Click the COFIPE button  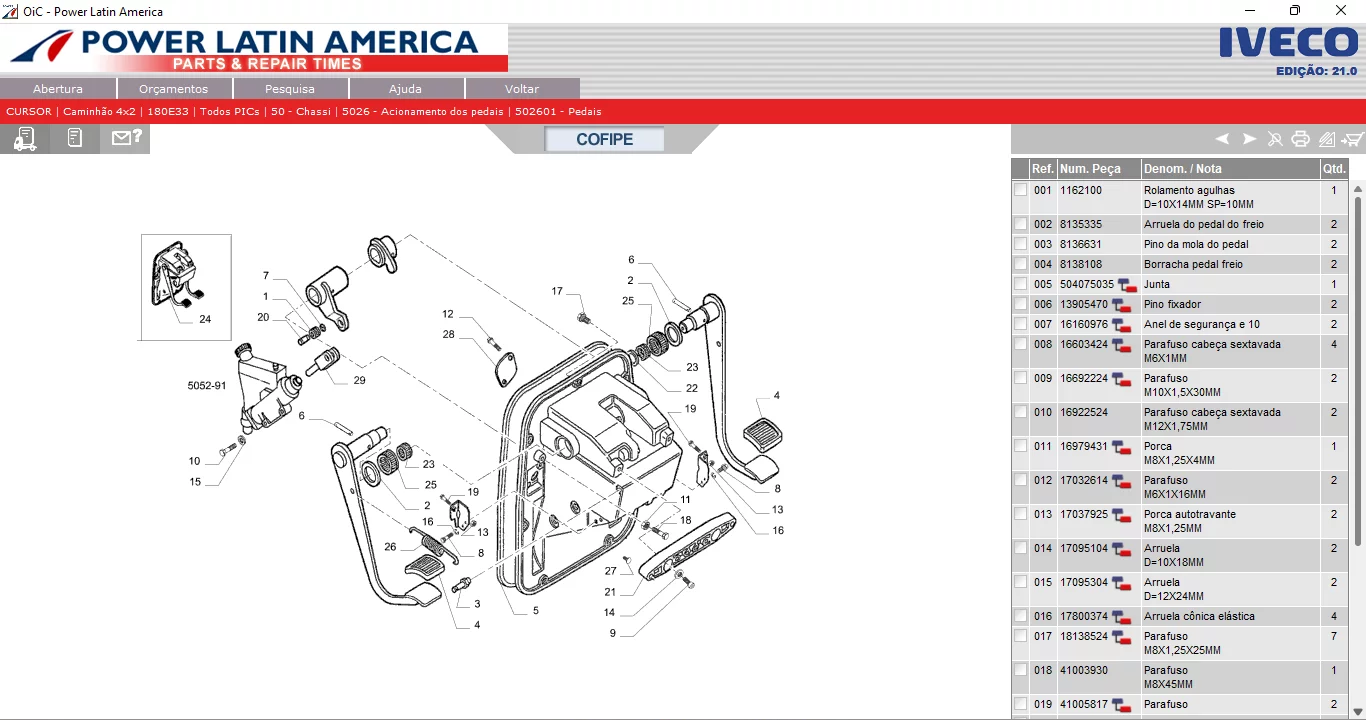click(604, 140)
